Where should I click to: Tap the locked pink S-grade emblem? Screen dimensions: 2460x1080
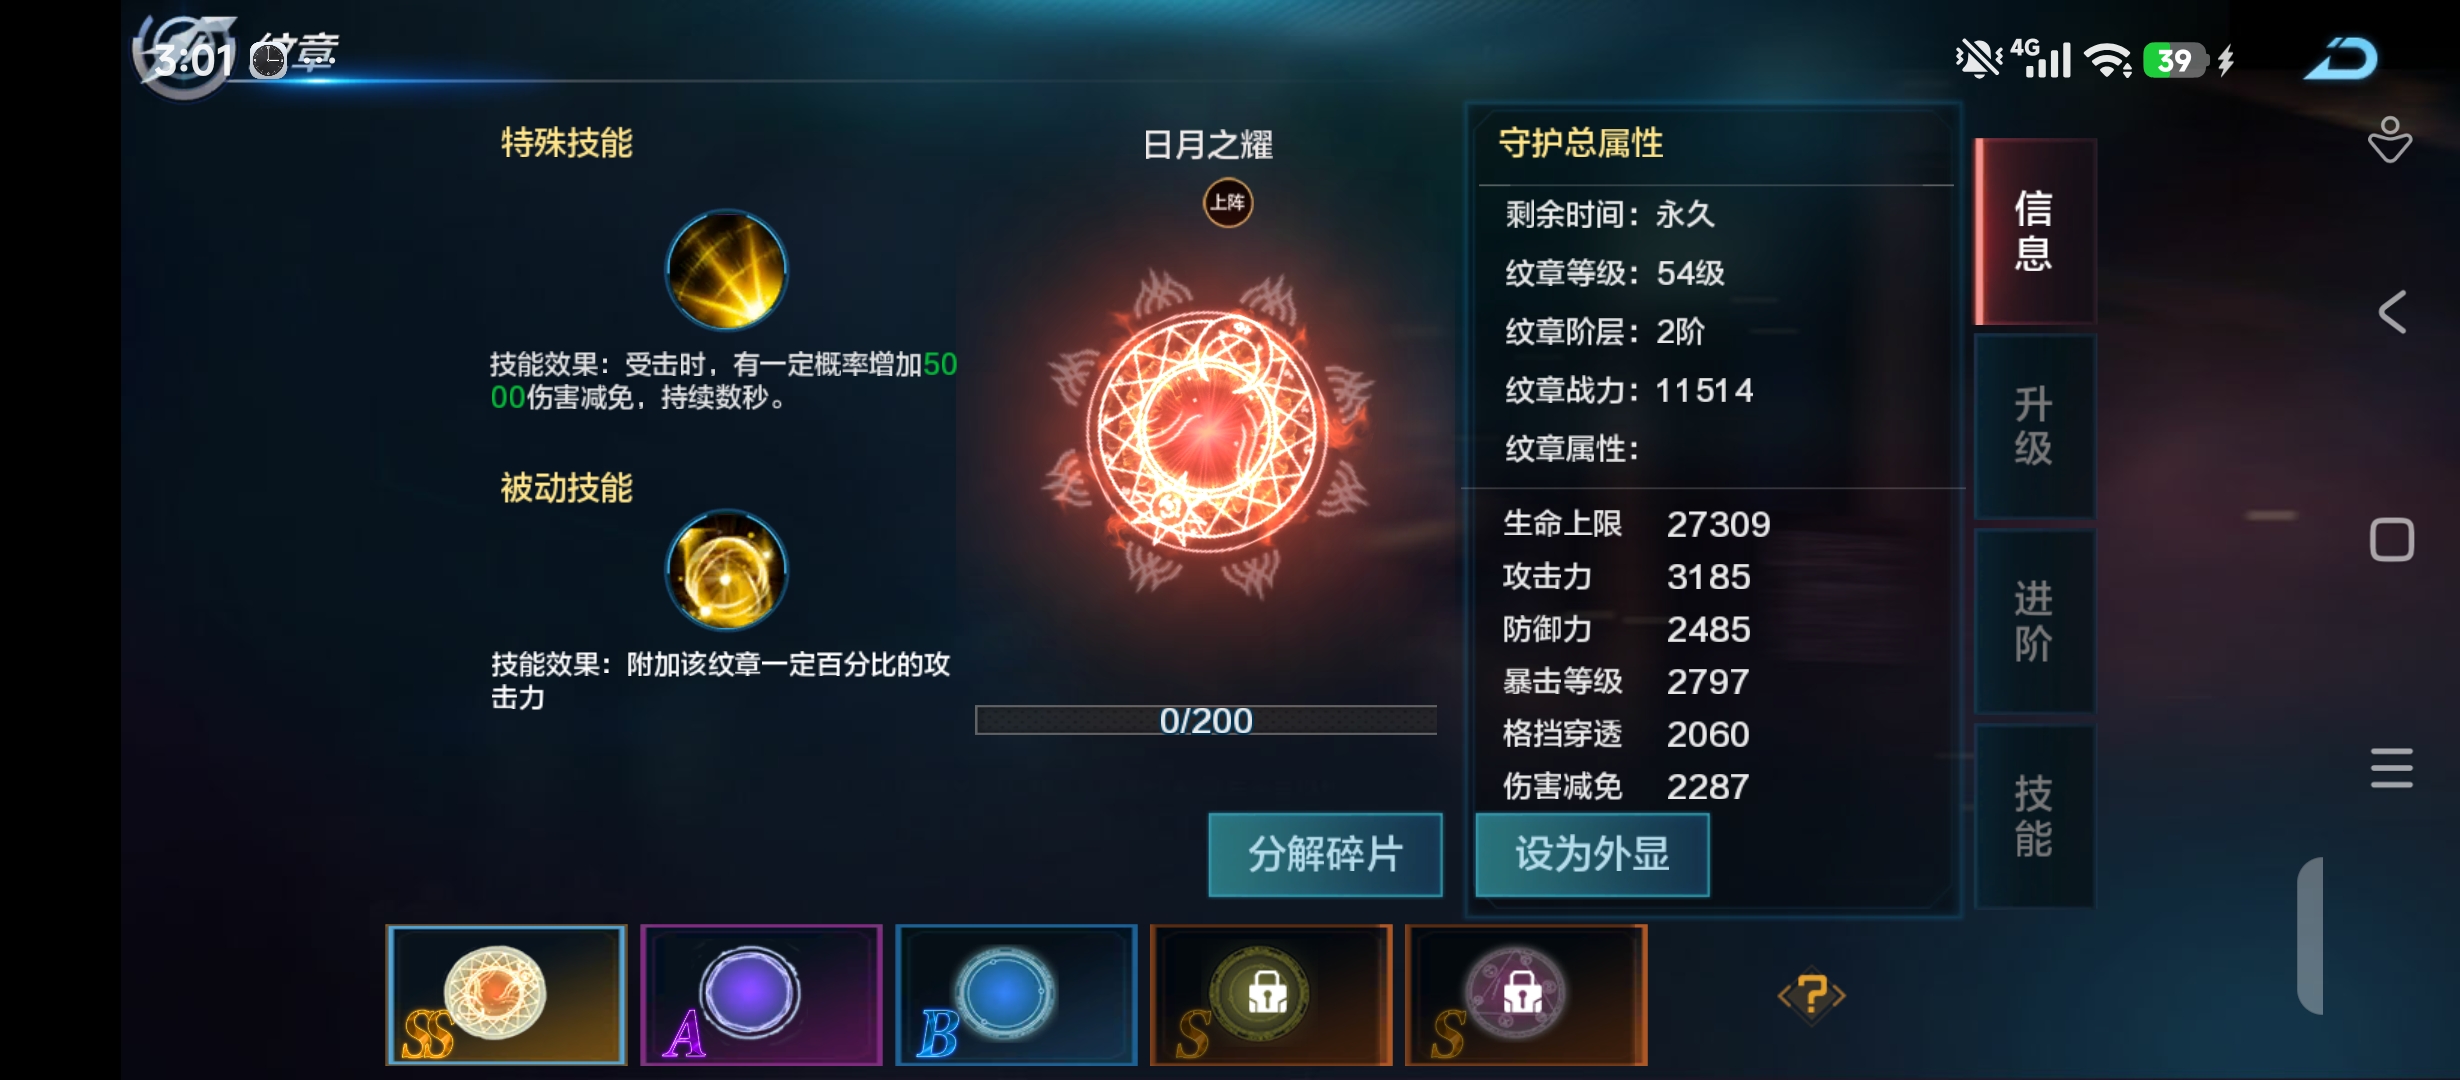tap(1526, 994)
